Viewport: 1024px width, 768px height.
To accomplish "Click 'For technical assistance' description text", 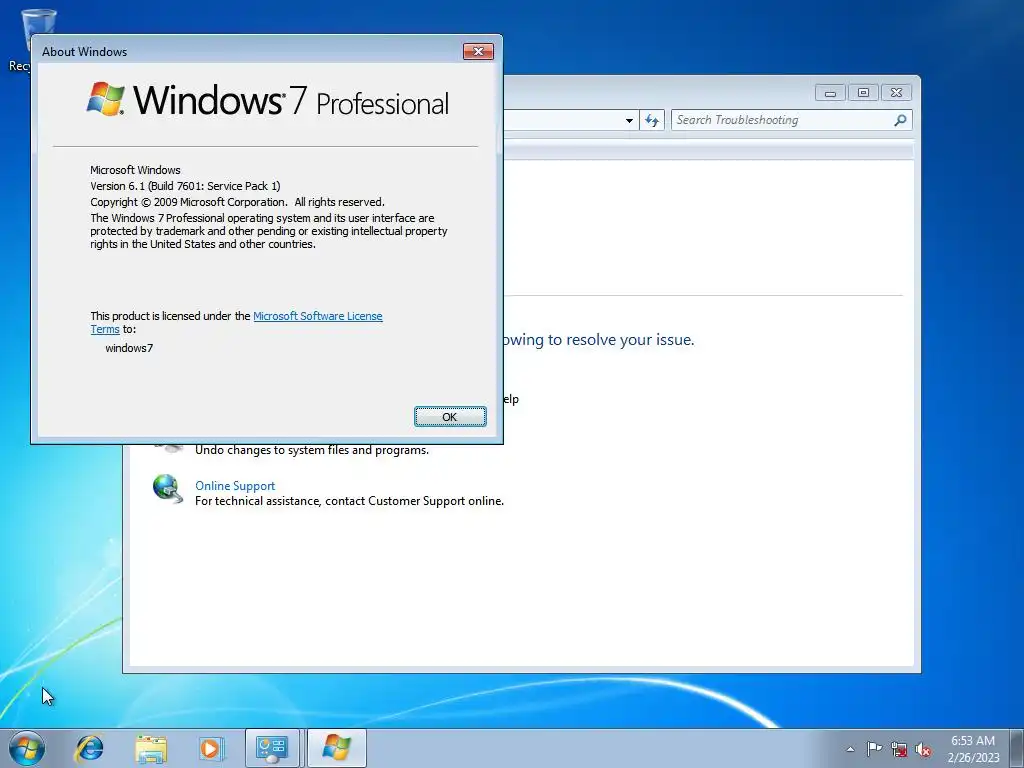I will click(349, 501).
